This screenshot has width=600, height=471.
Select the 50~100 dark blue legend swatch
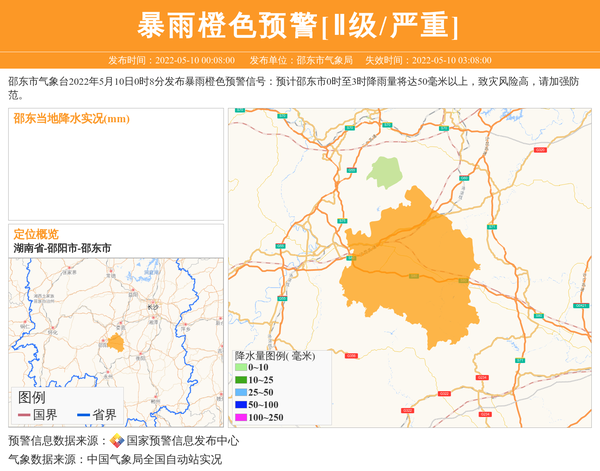tap(241, 405)
